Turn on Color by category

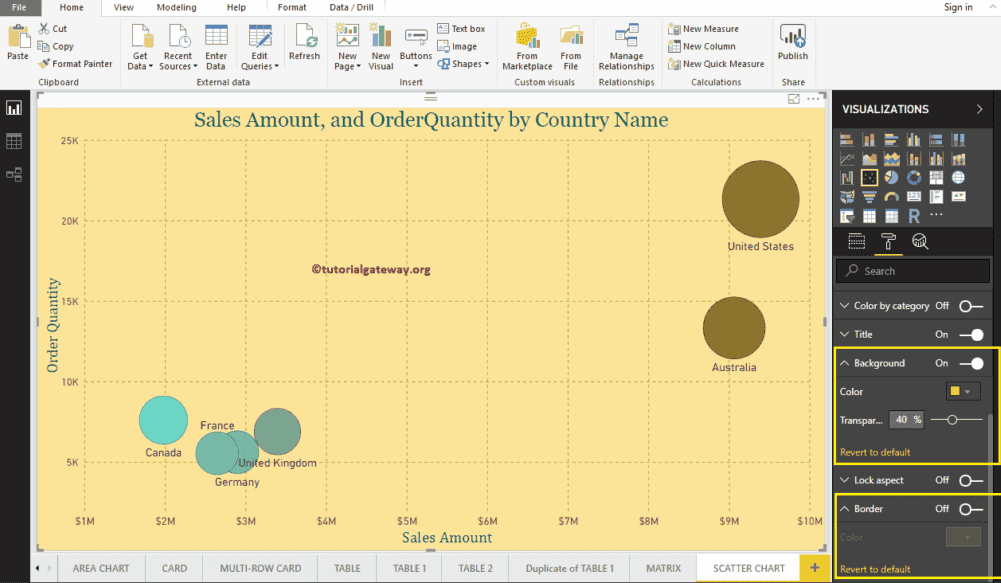[x=970, y=305]
